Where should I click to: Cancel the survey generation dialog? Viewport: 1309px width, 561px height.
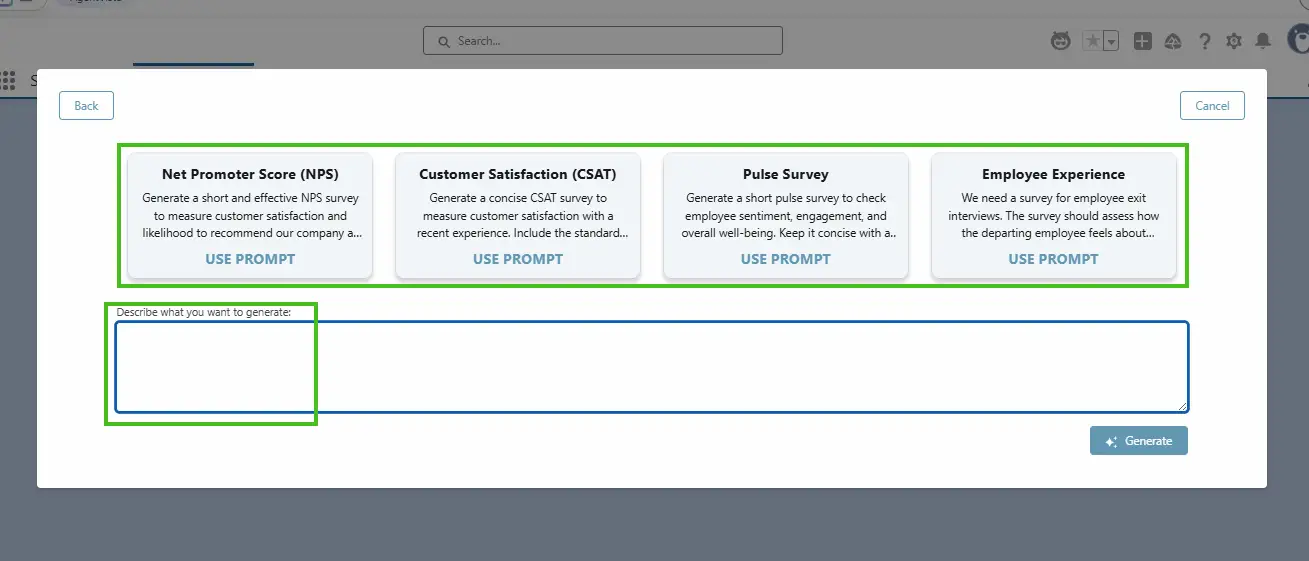(1212, 106)
